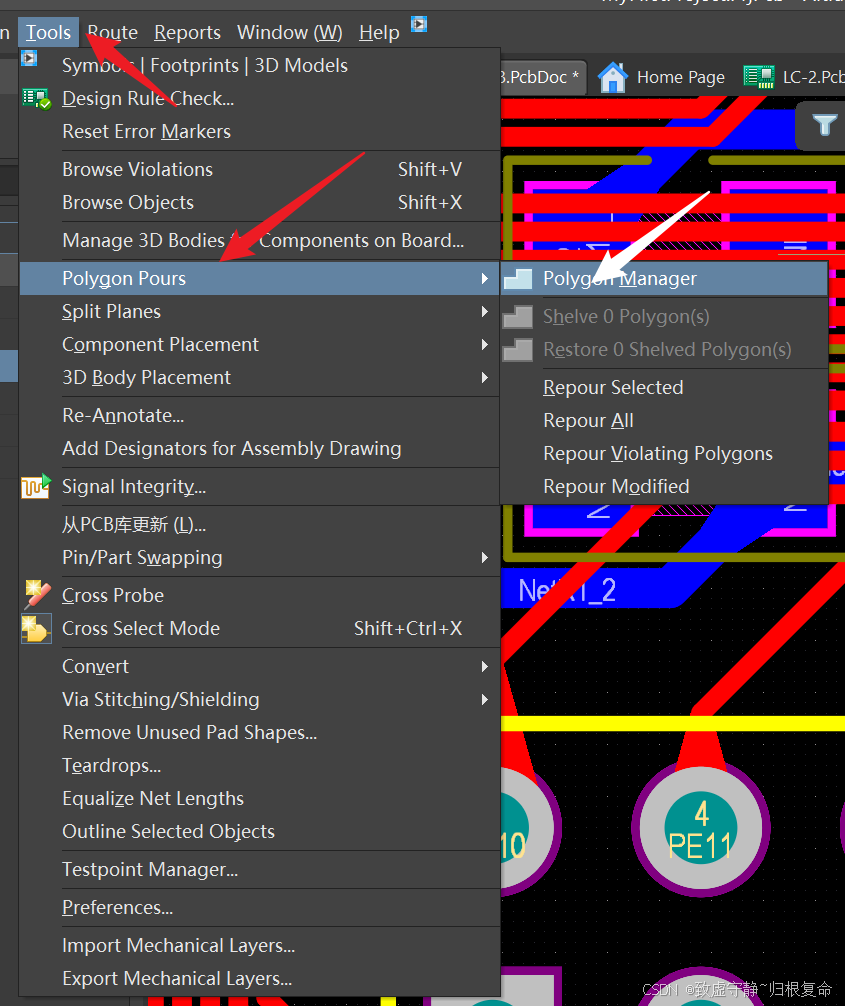Choose Repour All
The height and width of the screenshot is (1006, 845).
coord(664,420)
